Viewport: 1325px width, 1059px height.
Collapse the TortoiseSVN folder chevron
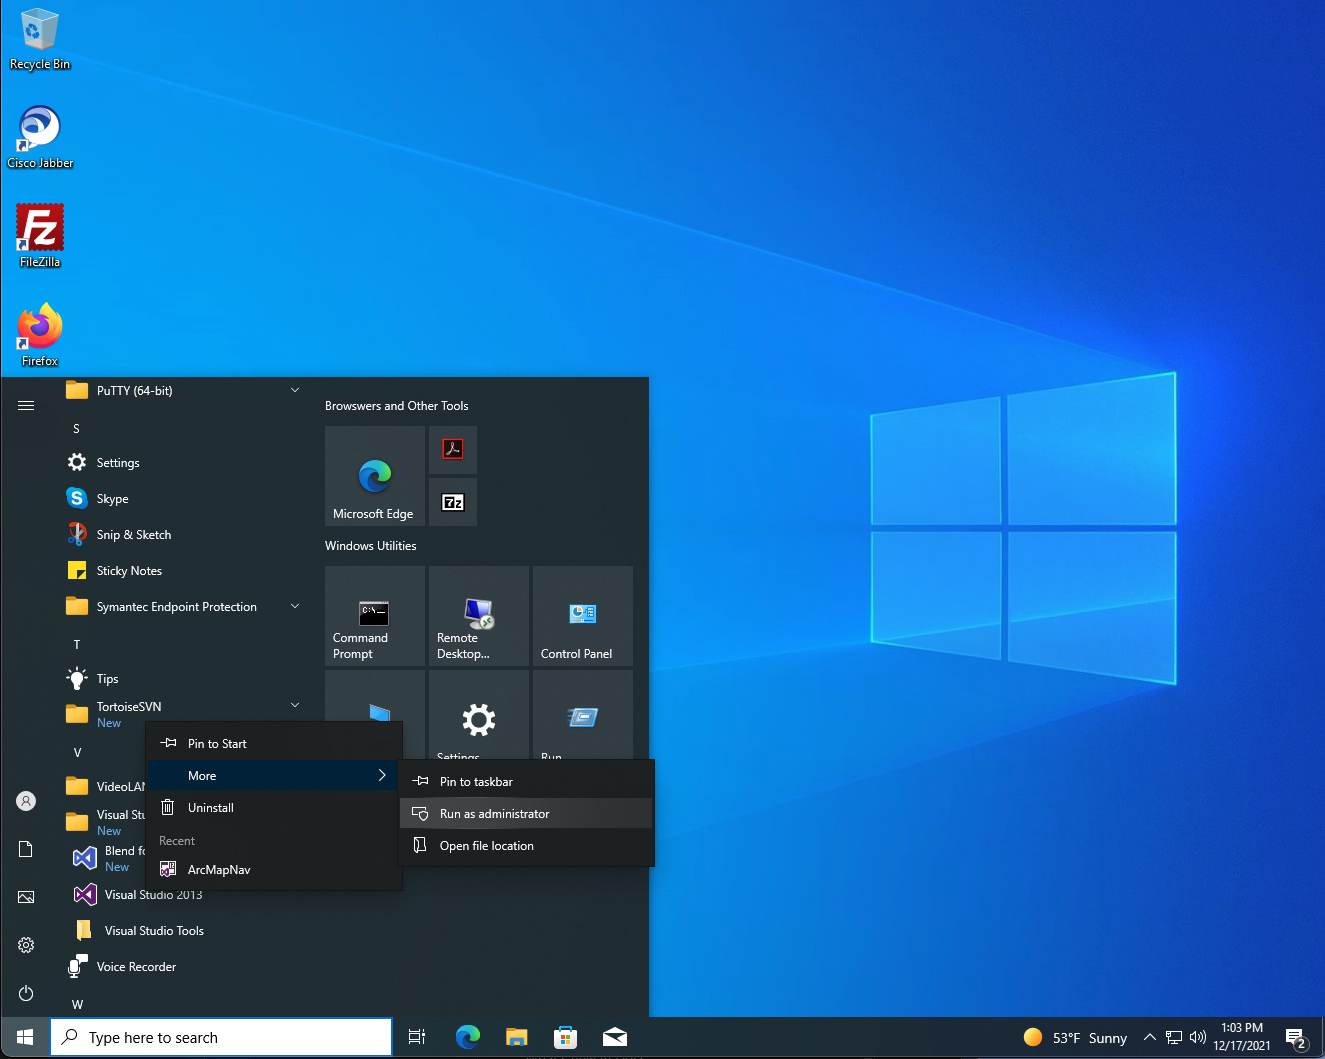pos(295,706)
